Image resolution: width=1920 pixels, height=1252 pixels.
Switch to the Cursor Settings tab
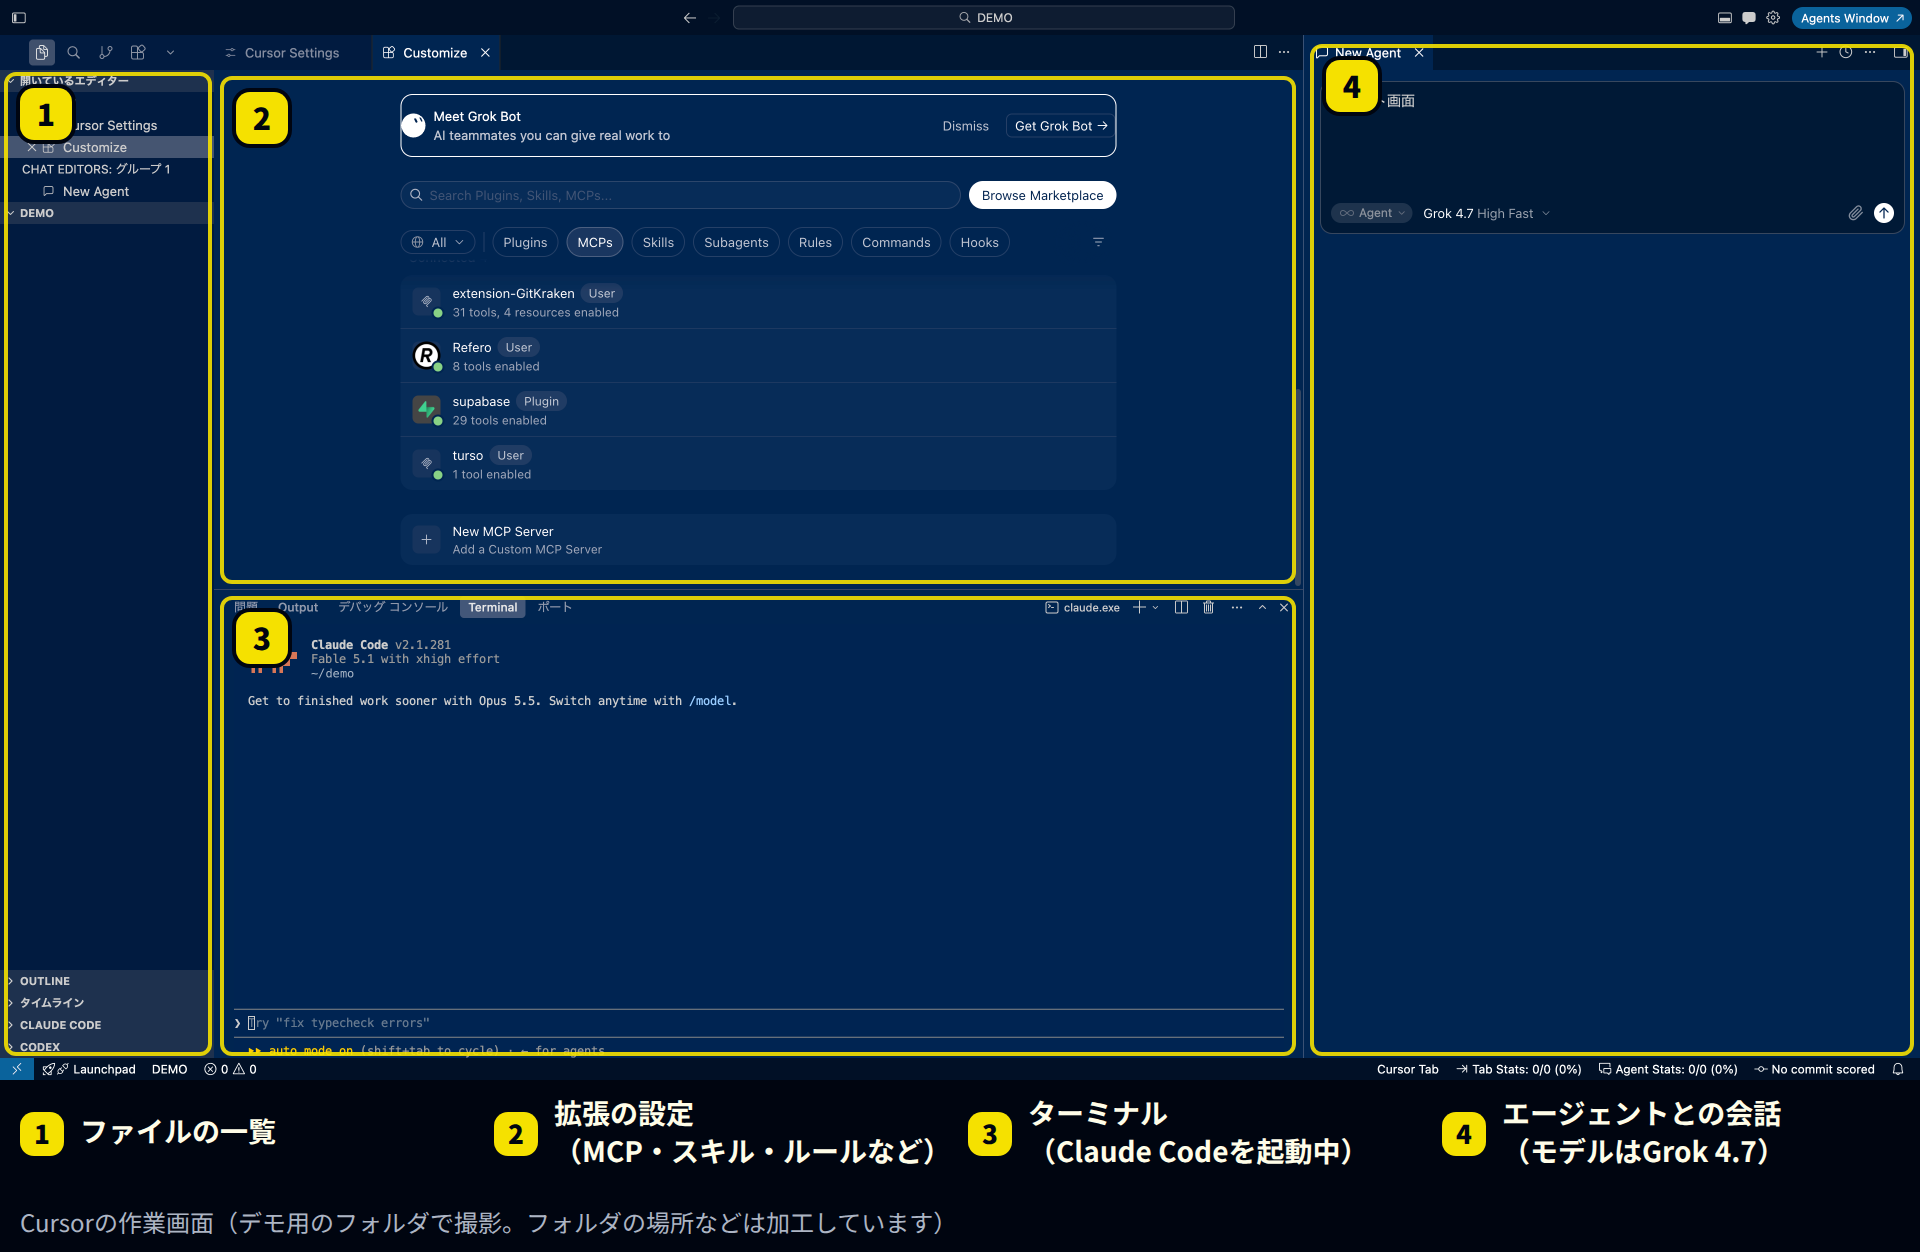[x=282, y=52]
